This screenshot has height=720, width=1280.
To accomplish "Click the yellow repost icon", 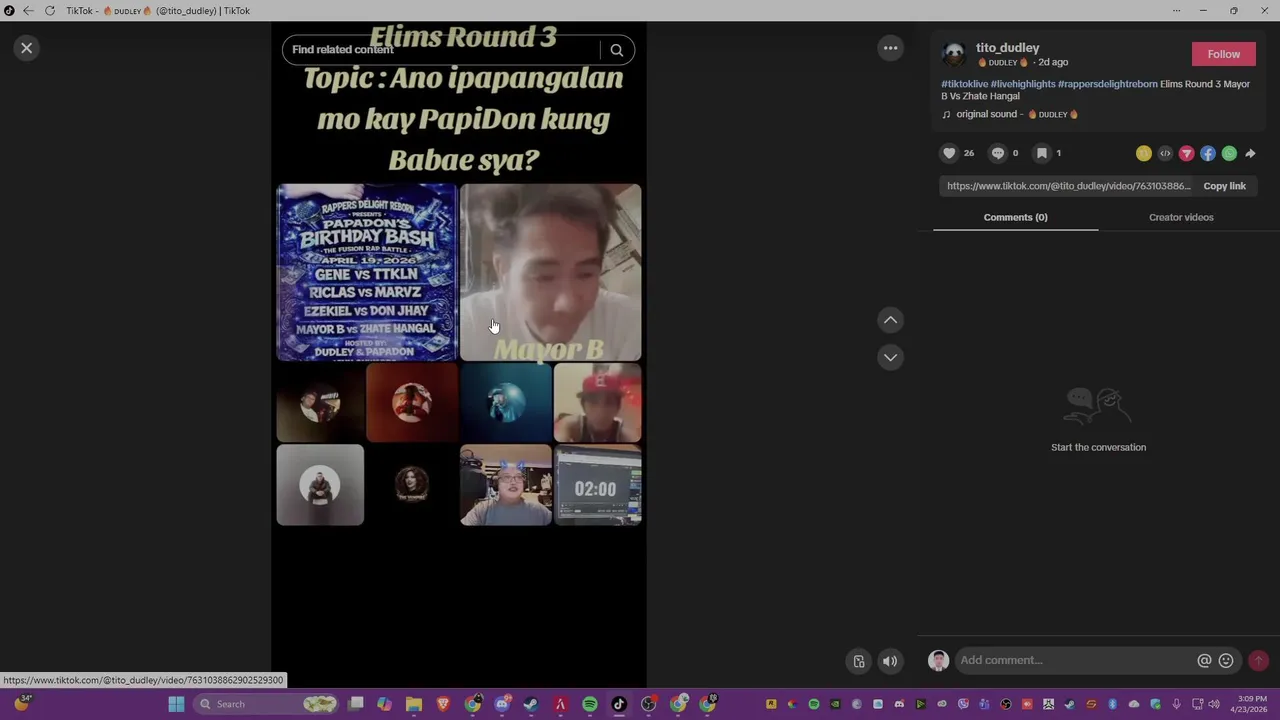I will click(x=1144, y=153).
